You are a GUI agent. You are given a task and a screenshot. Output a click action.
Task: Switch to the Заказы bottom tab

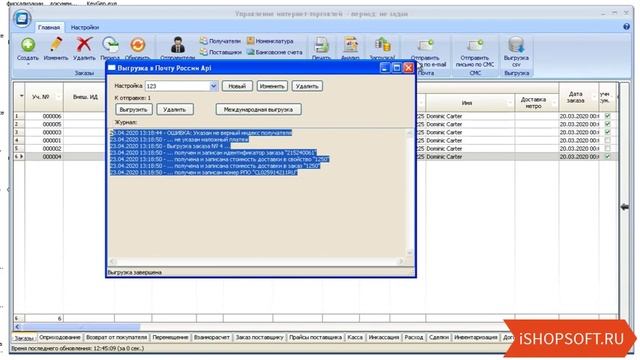point(24,338)
